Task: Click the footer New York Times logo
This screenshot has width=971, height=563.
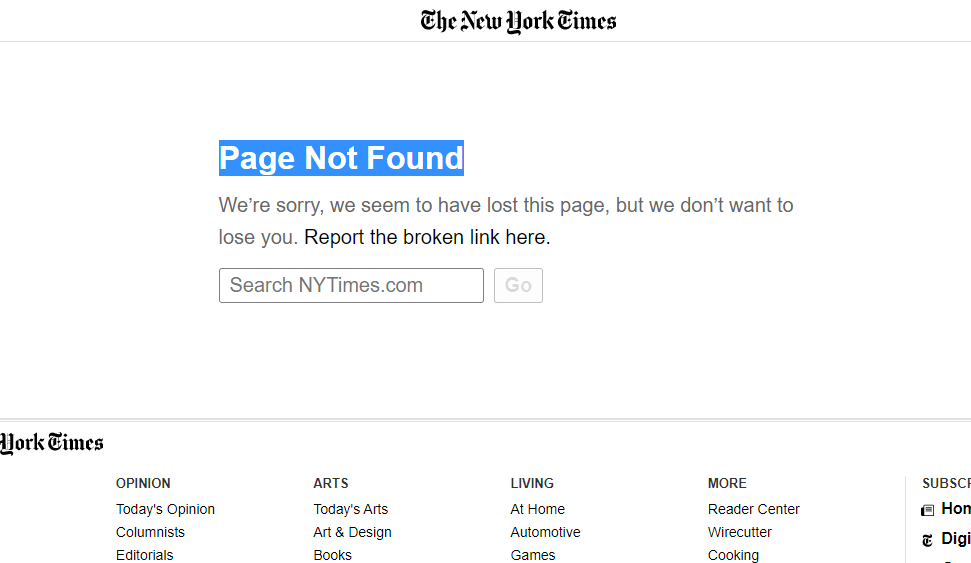Action: (52, 443)
